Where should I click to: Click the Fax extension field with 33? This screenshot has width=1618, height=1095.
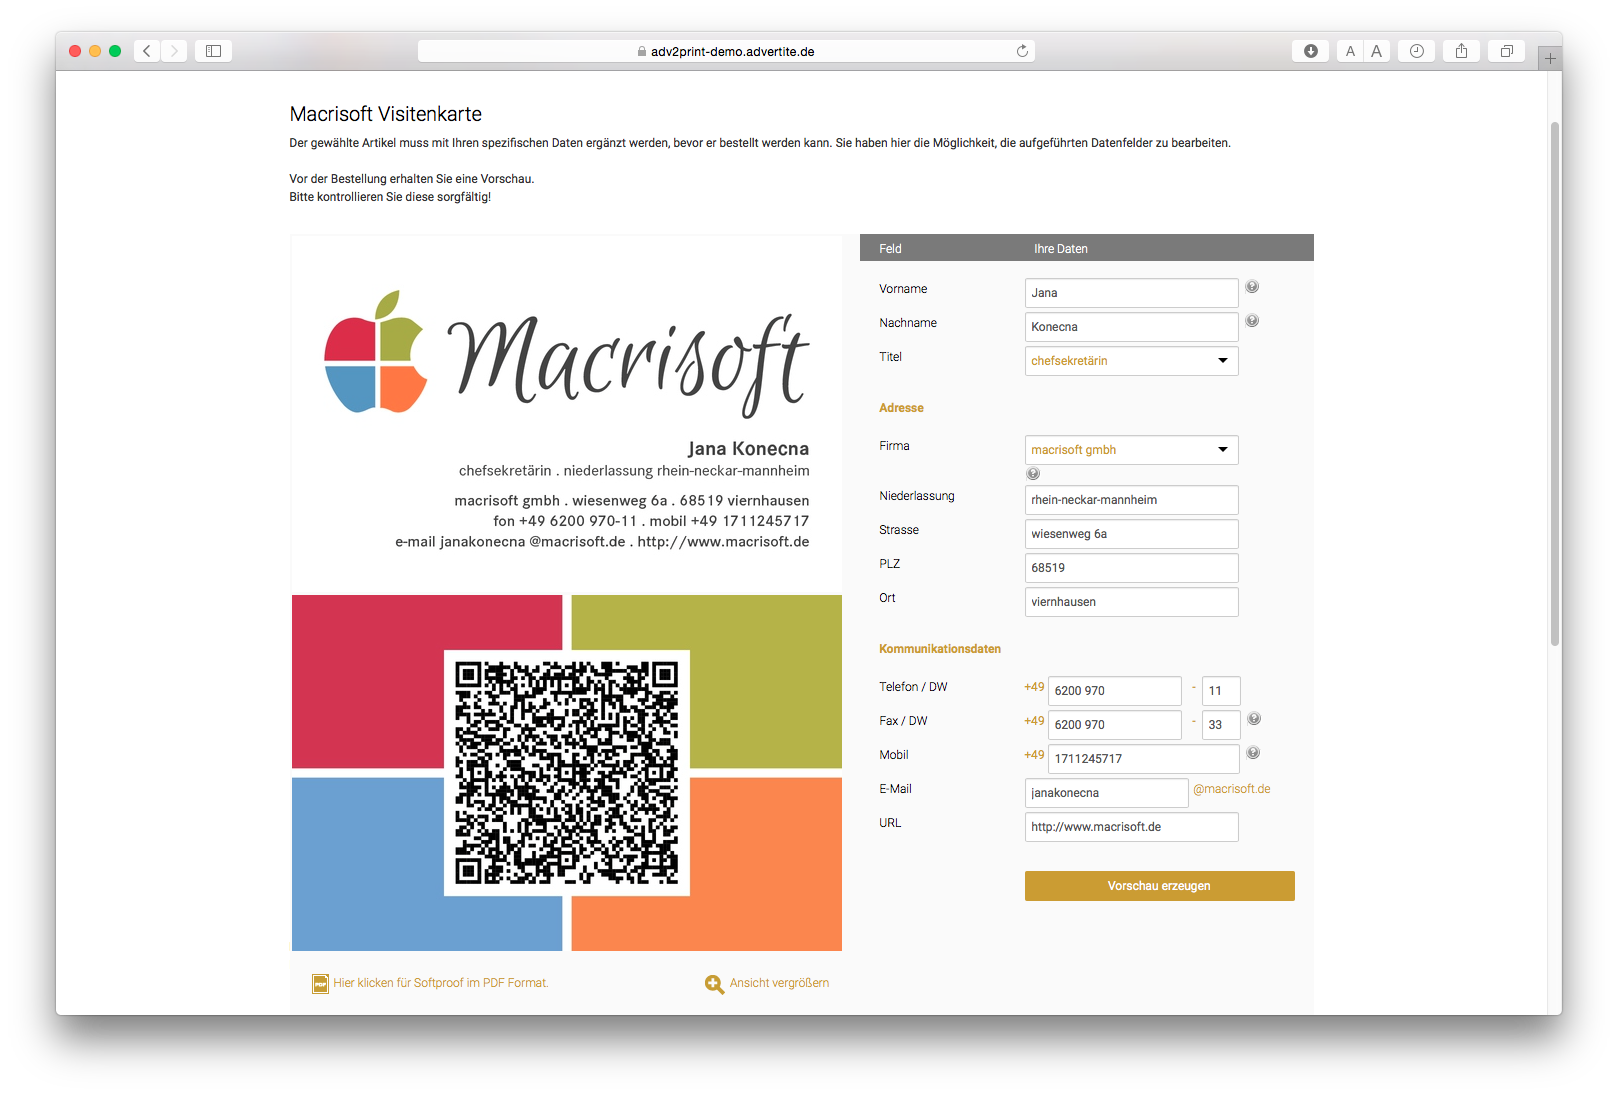coord(1221,725)
